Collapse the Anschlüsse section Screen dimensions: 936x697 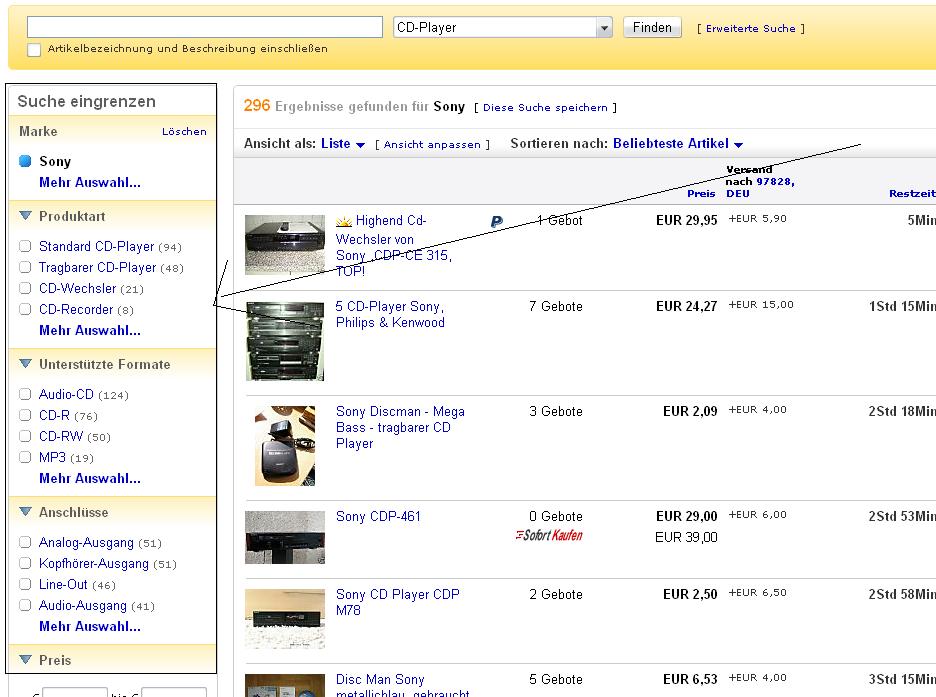click(x=25, y=511)
